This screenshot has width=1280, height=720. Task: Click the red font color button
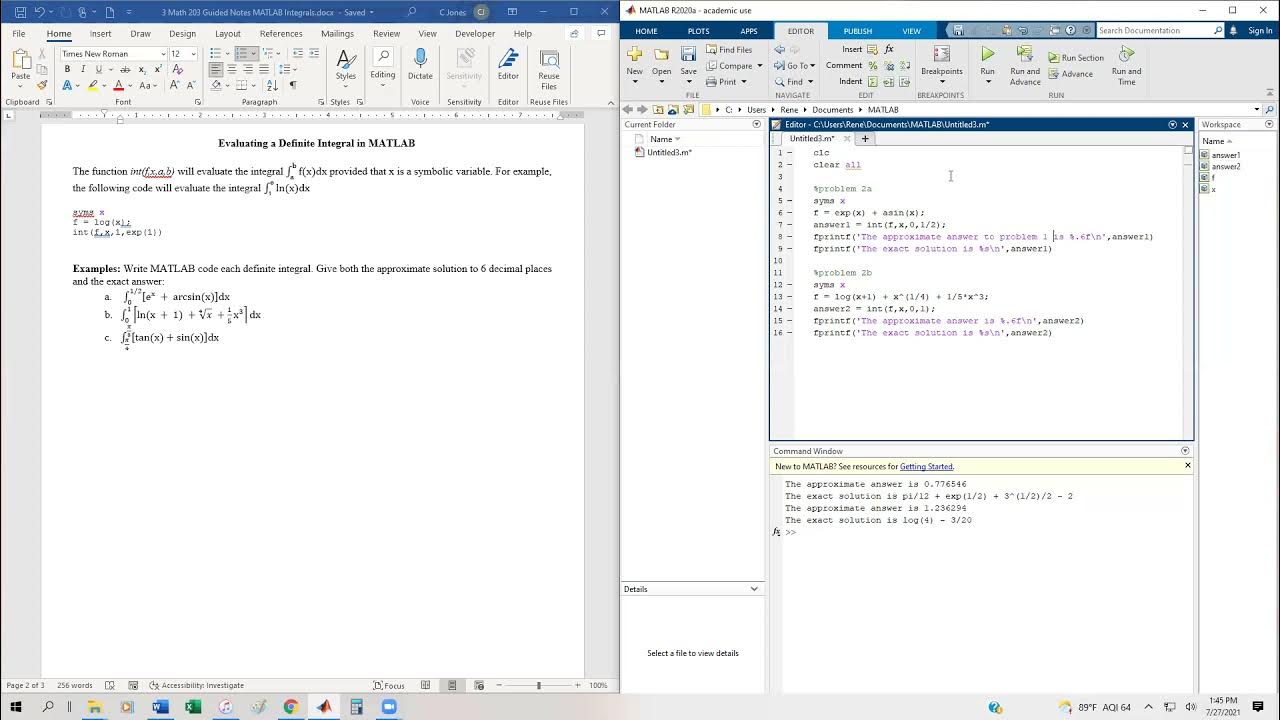[x=118, y=85]
